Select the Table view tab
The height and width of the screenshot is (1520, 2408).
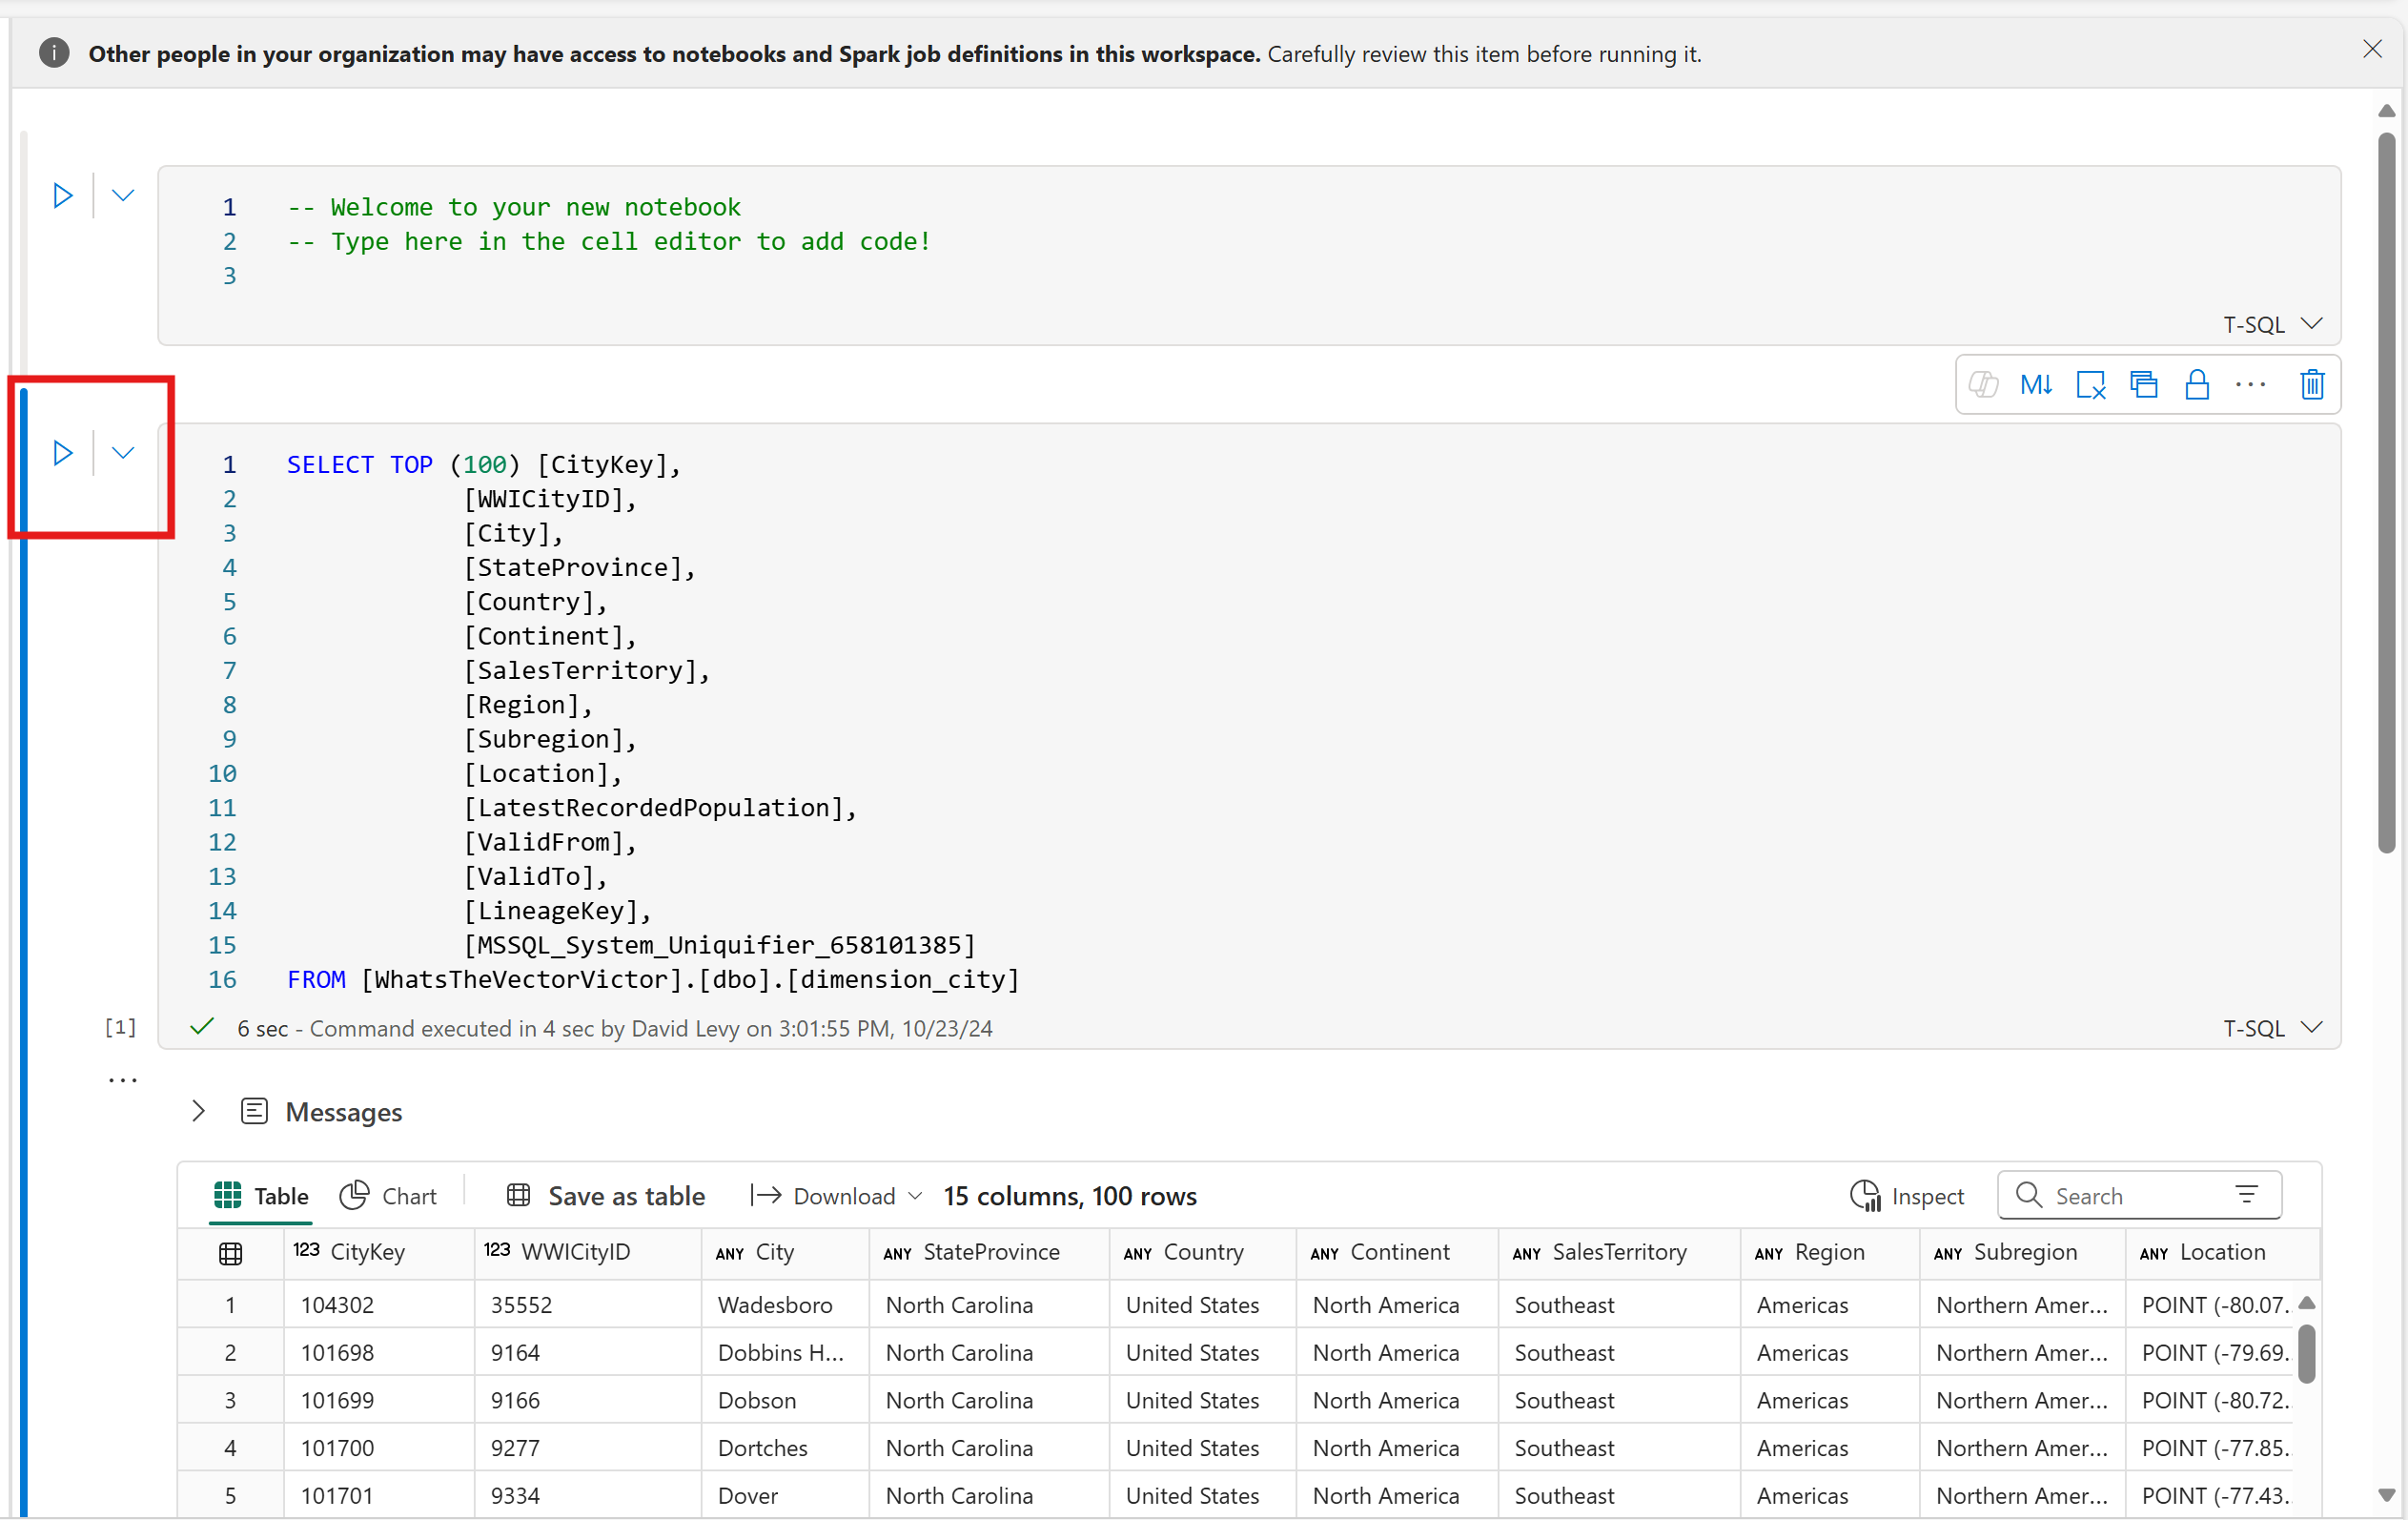point(261,1194)
